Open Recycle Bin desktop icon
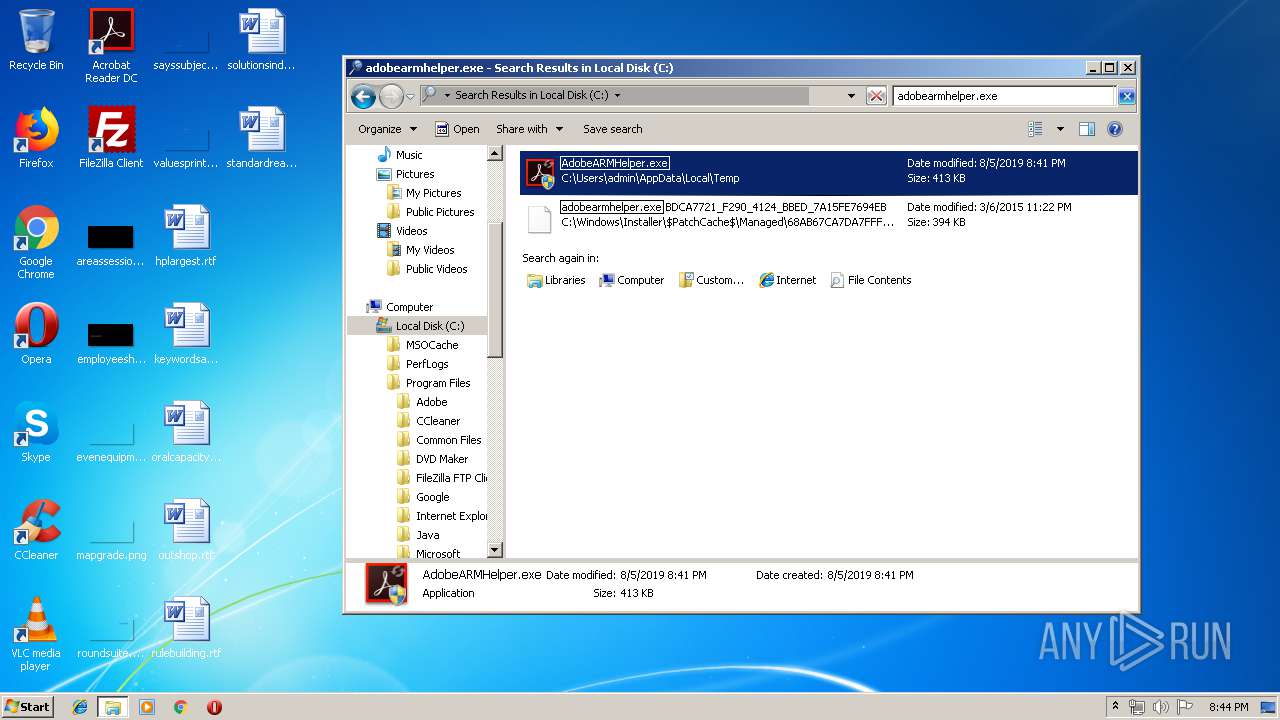 coord(36,40)
